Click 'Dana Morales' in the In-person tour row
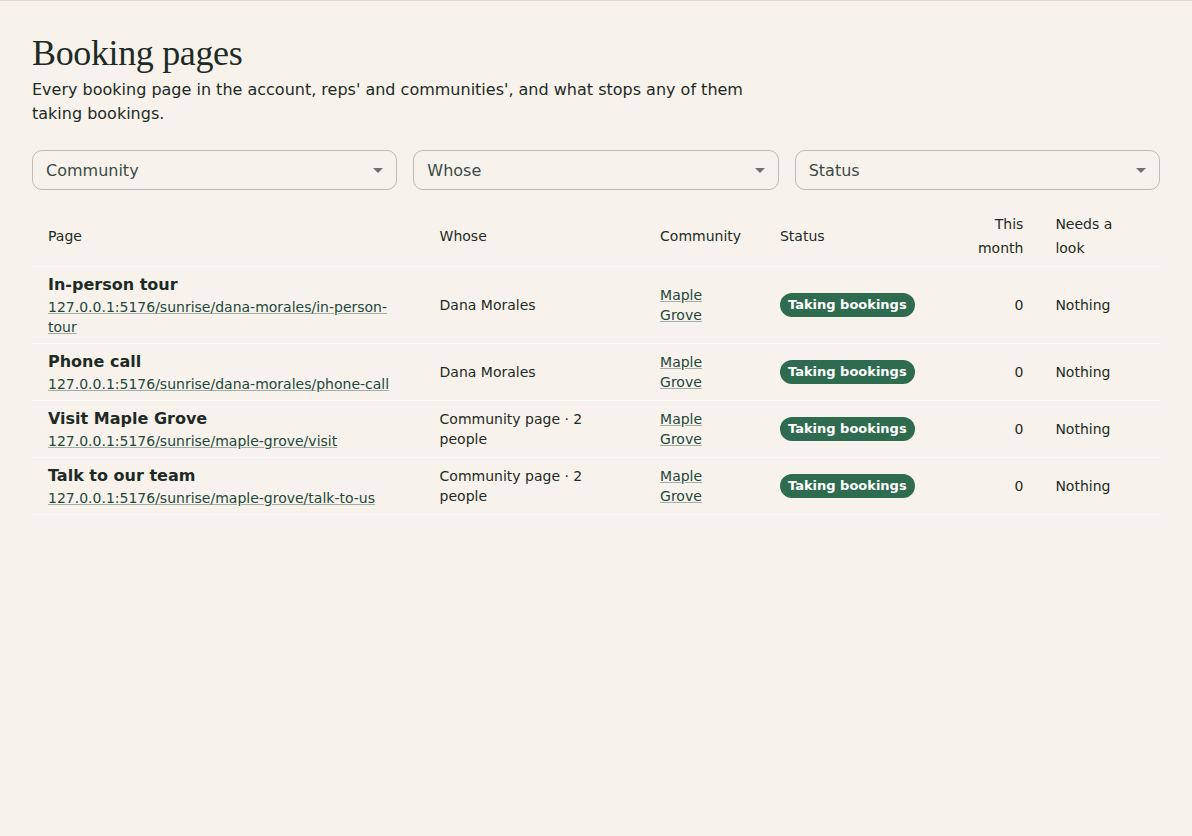The image size is (1192, 836). pyautogui.click(x=487, y=305)
